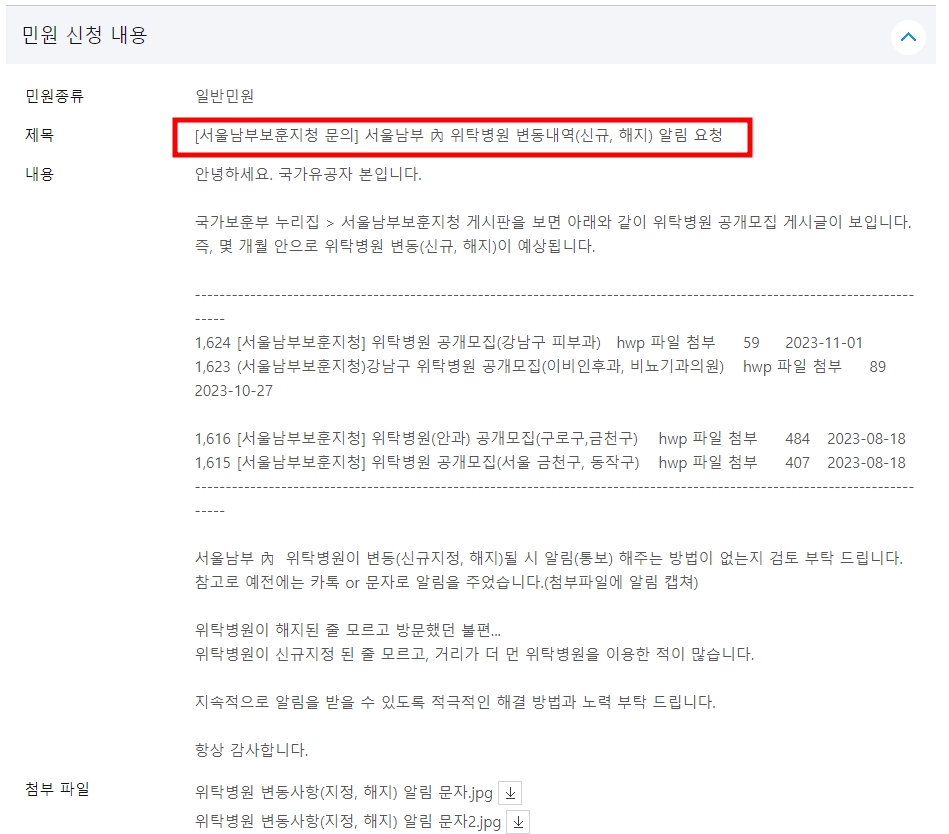Image resolution: width=949 pixels, height=834 pixels.
Task: Click the 1,623 이비인후과, 비뇨기과의원 line
Action: tap(540, 367)
